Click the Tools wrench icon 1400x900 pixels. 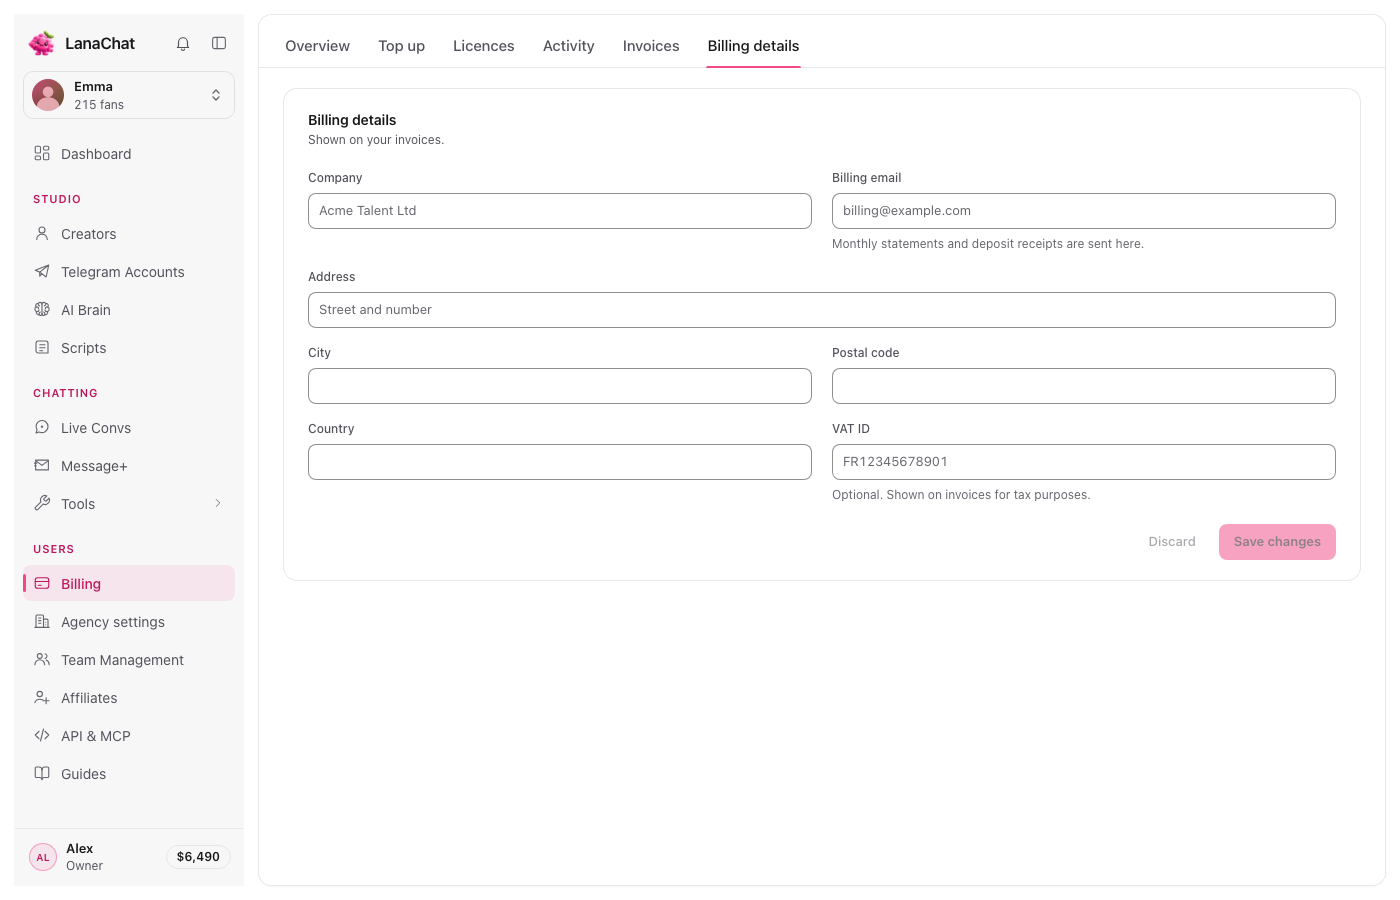(42, 503)
